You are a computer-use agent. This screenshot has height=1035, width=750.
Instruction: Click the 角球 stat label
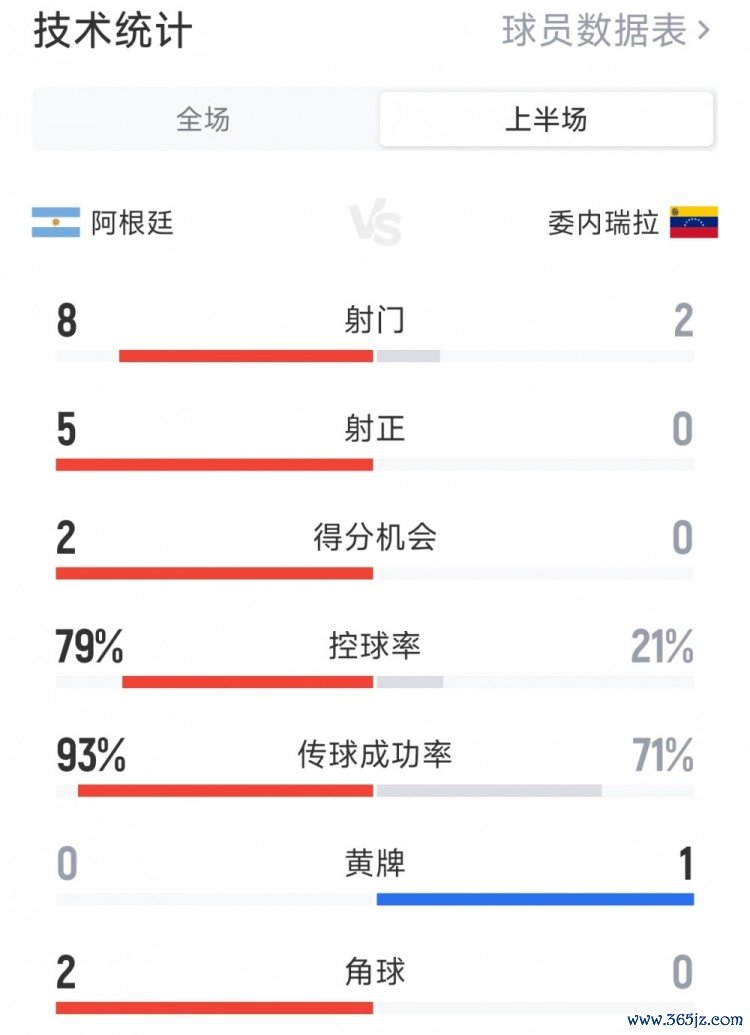click(374, 972)
